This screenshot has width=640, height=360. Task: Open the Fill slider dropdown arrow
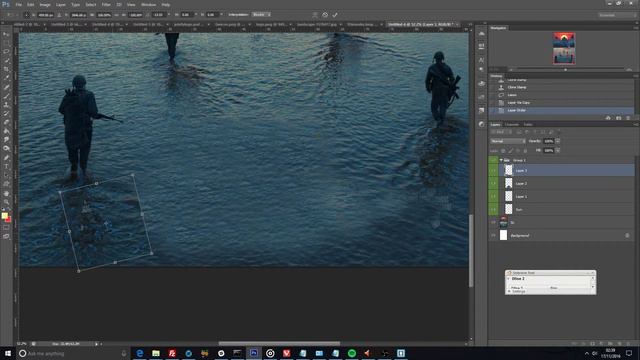coord(558,151)
